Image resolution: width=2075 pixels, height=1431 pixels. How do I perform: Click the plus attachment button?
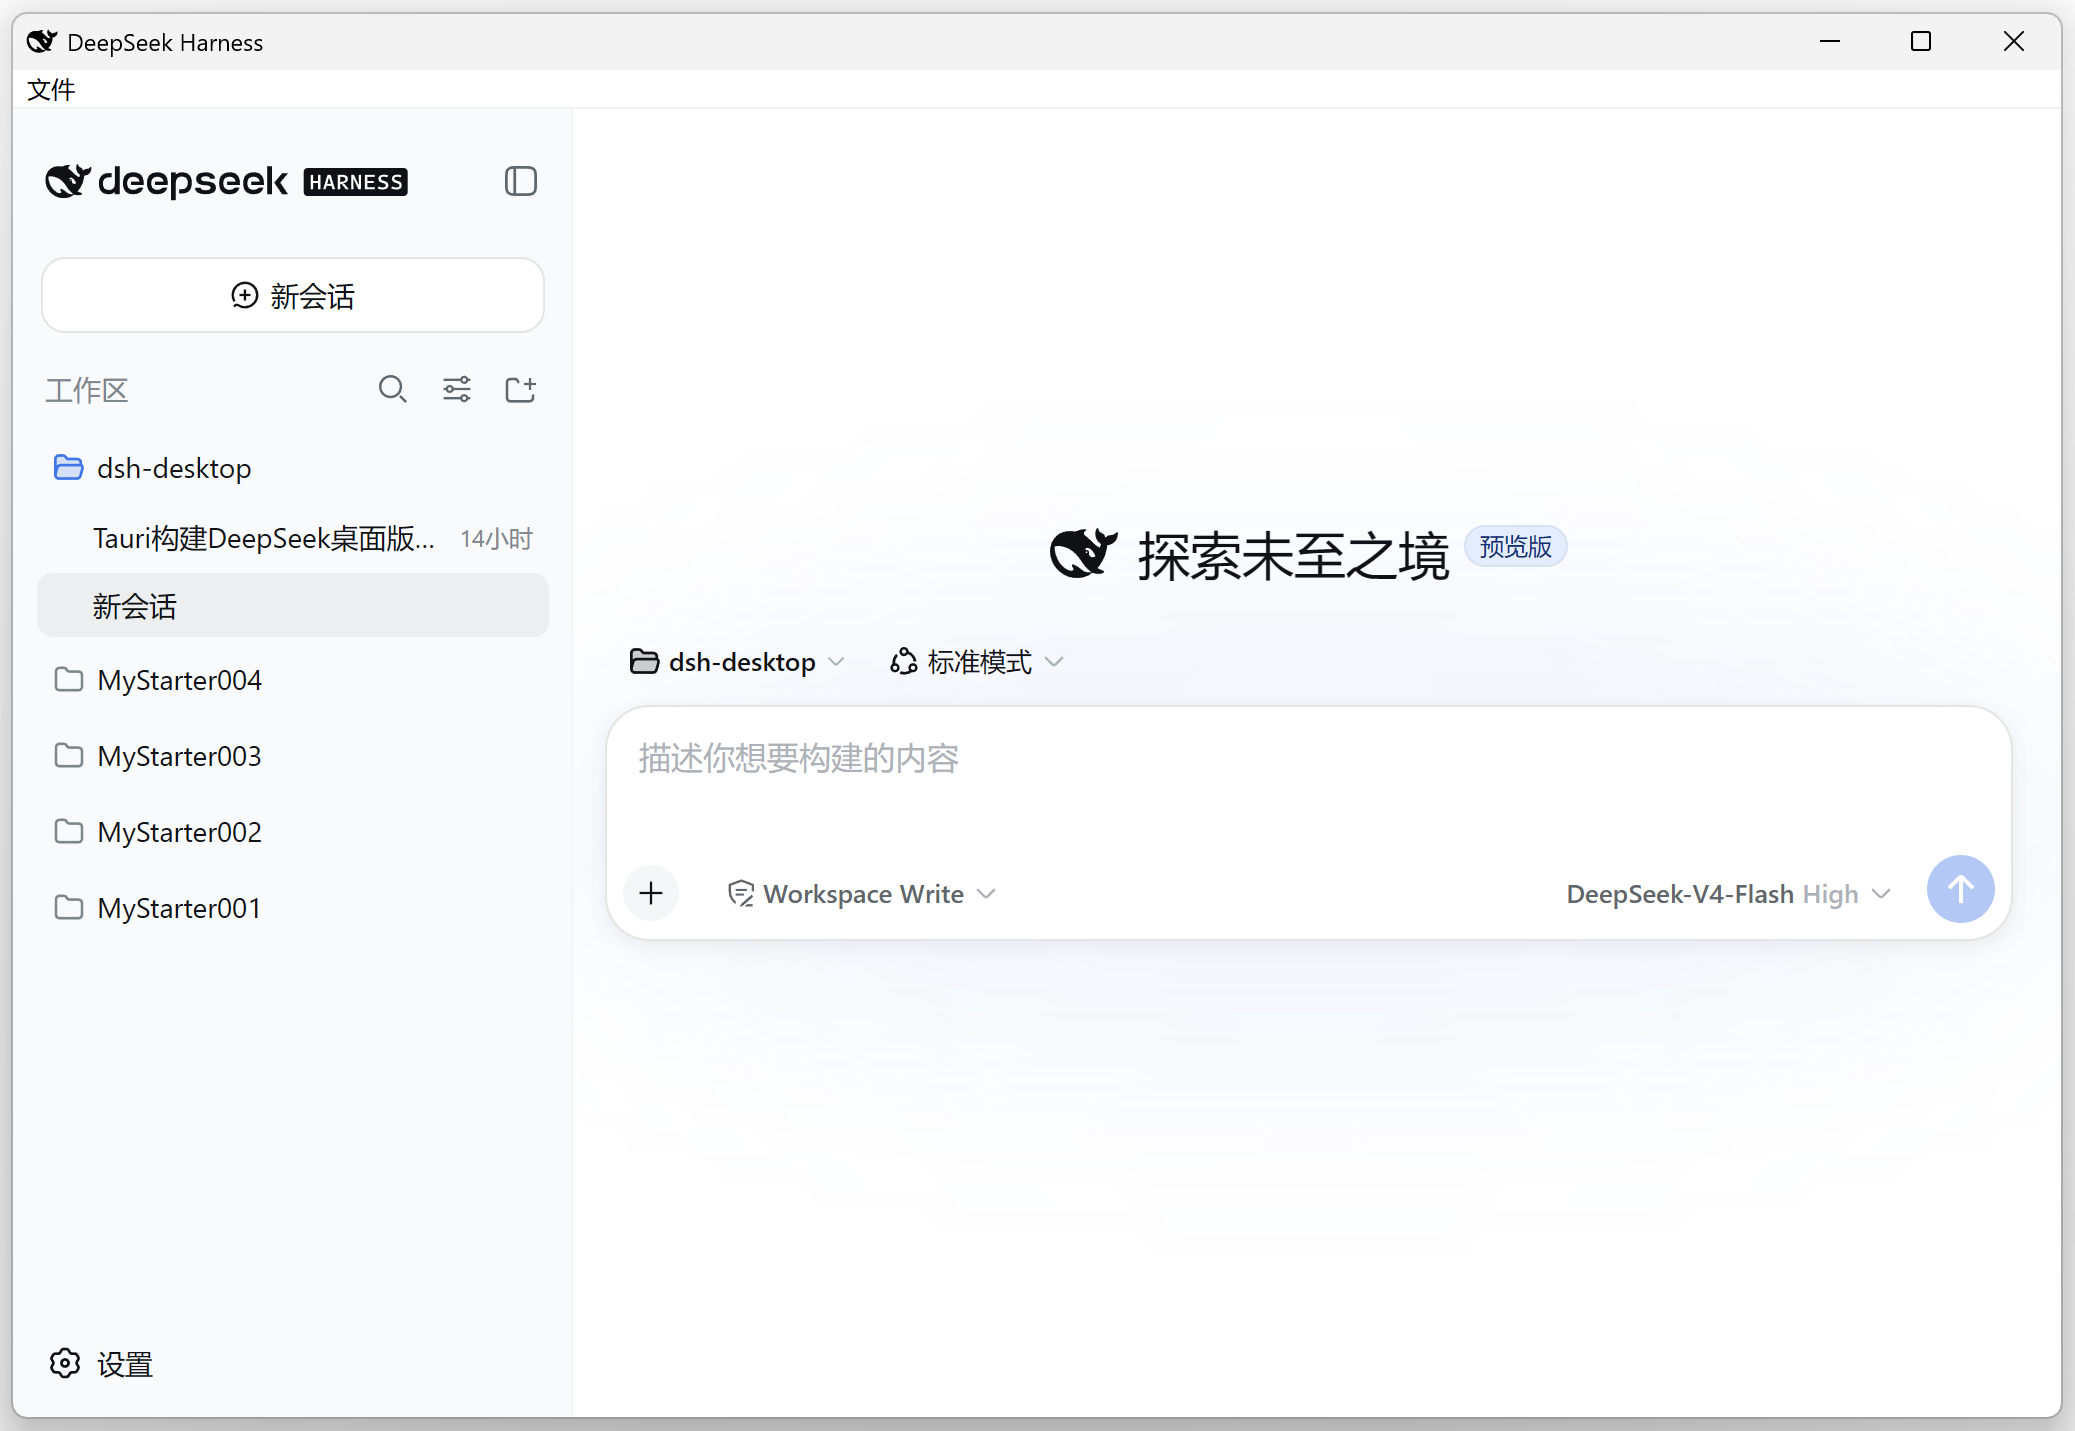[651, 893]
